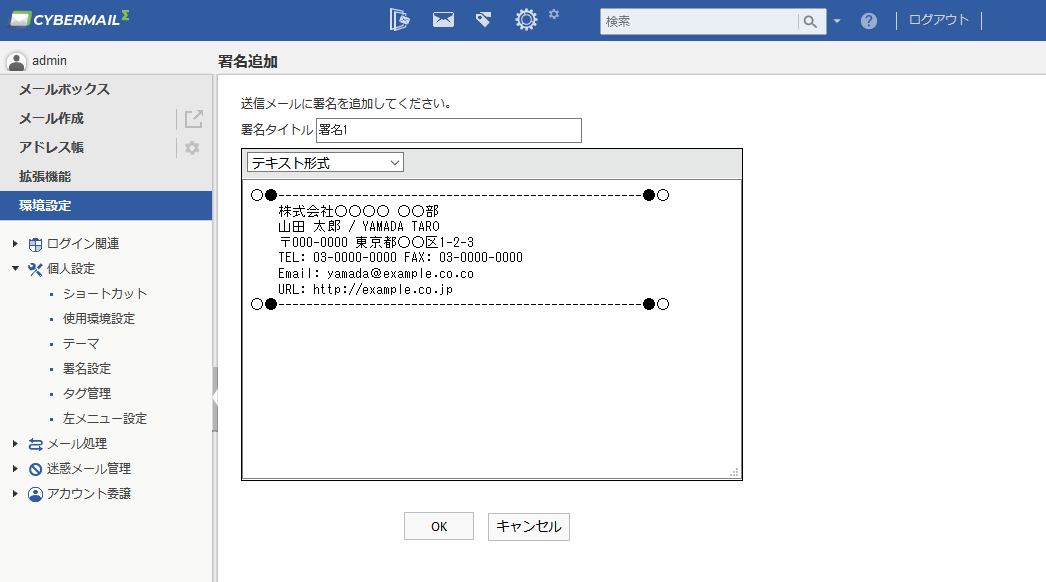Click the admin user avatar icon

click(16, 61)
